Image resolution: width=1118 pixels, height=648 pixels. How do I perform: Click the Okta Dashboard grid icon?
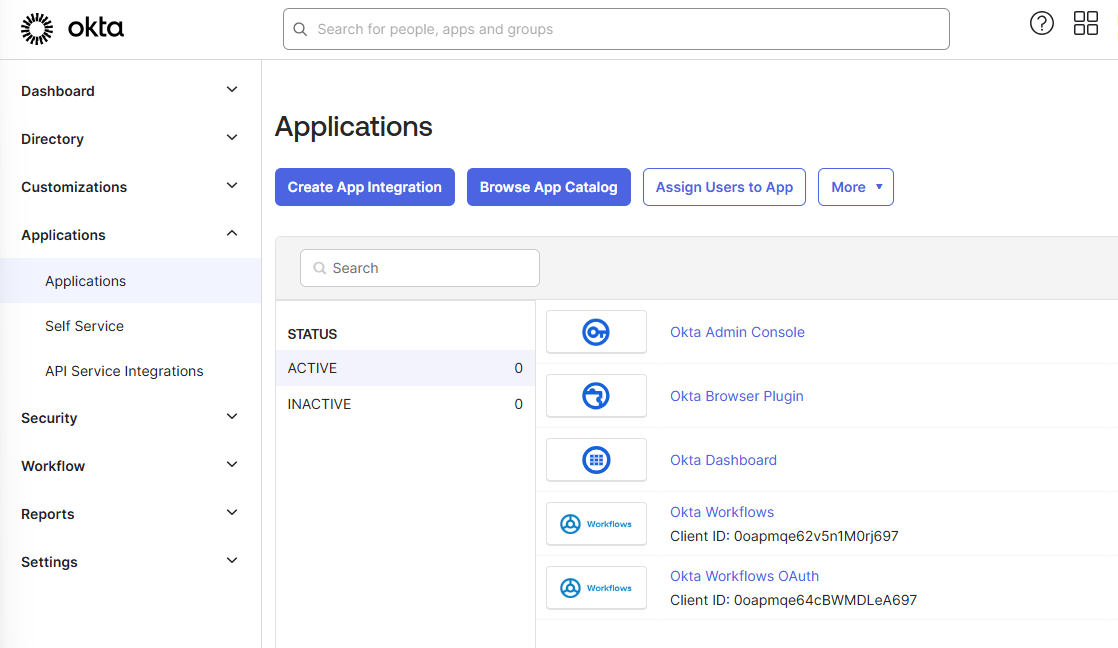(596, 460)
